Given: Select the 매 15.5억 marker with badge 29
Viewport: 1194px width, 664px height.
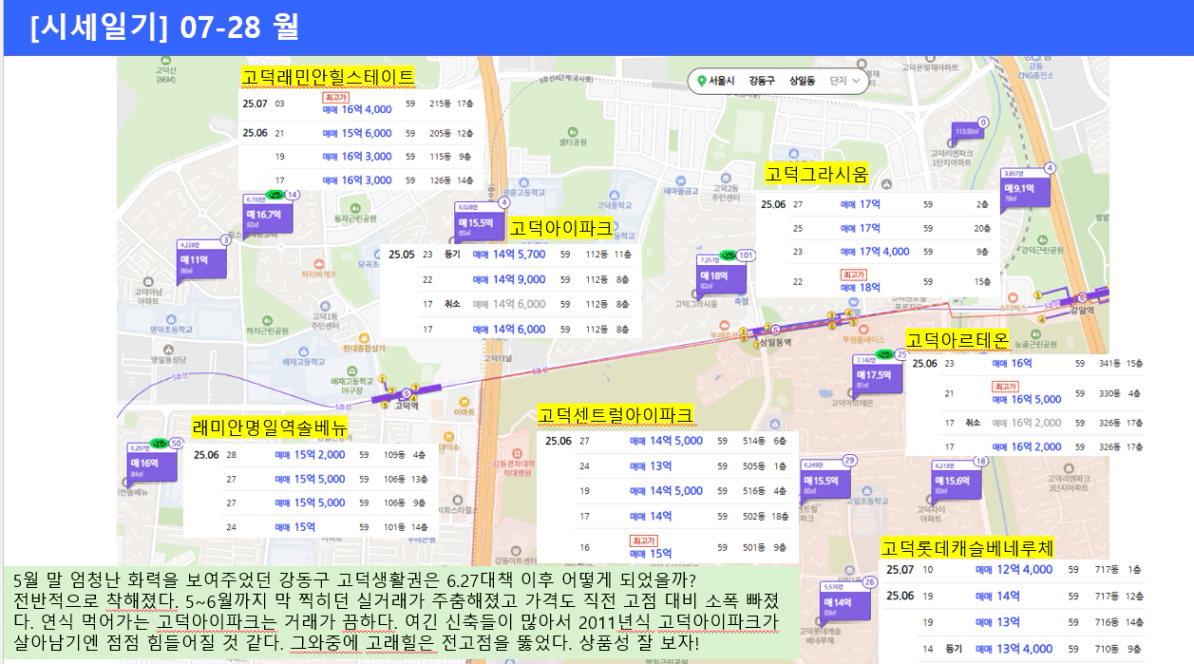Looking at the screenshot, I should click(x=825, y=482).
